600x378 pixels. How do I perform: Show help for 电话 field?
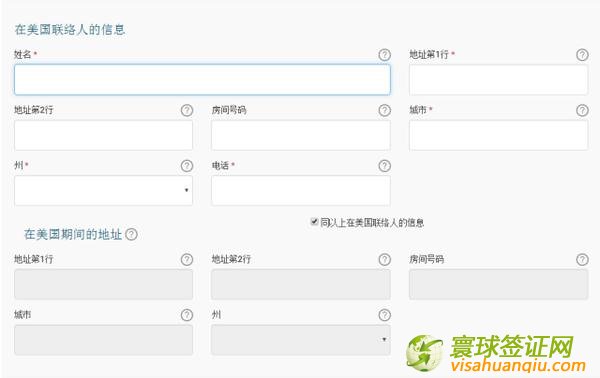[385, 166]
